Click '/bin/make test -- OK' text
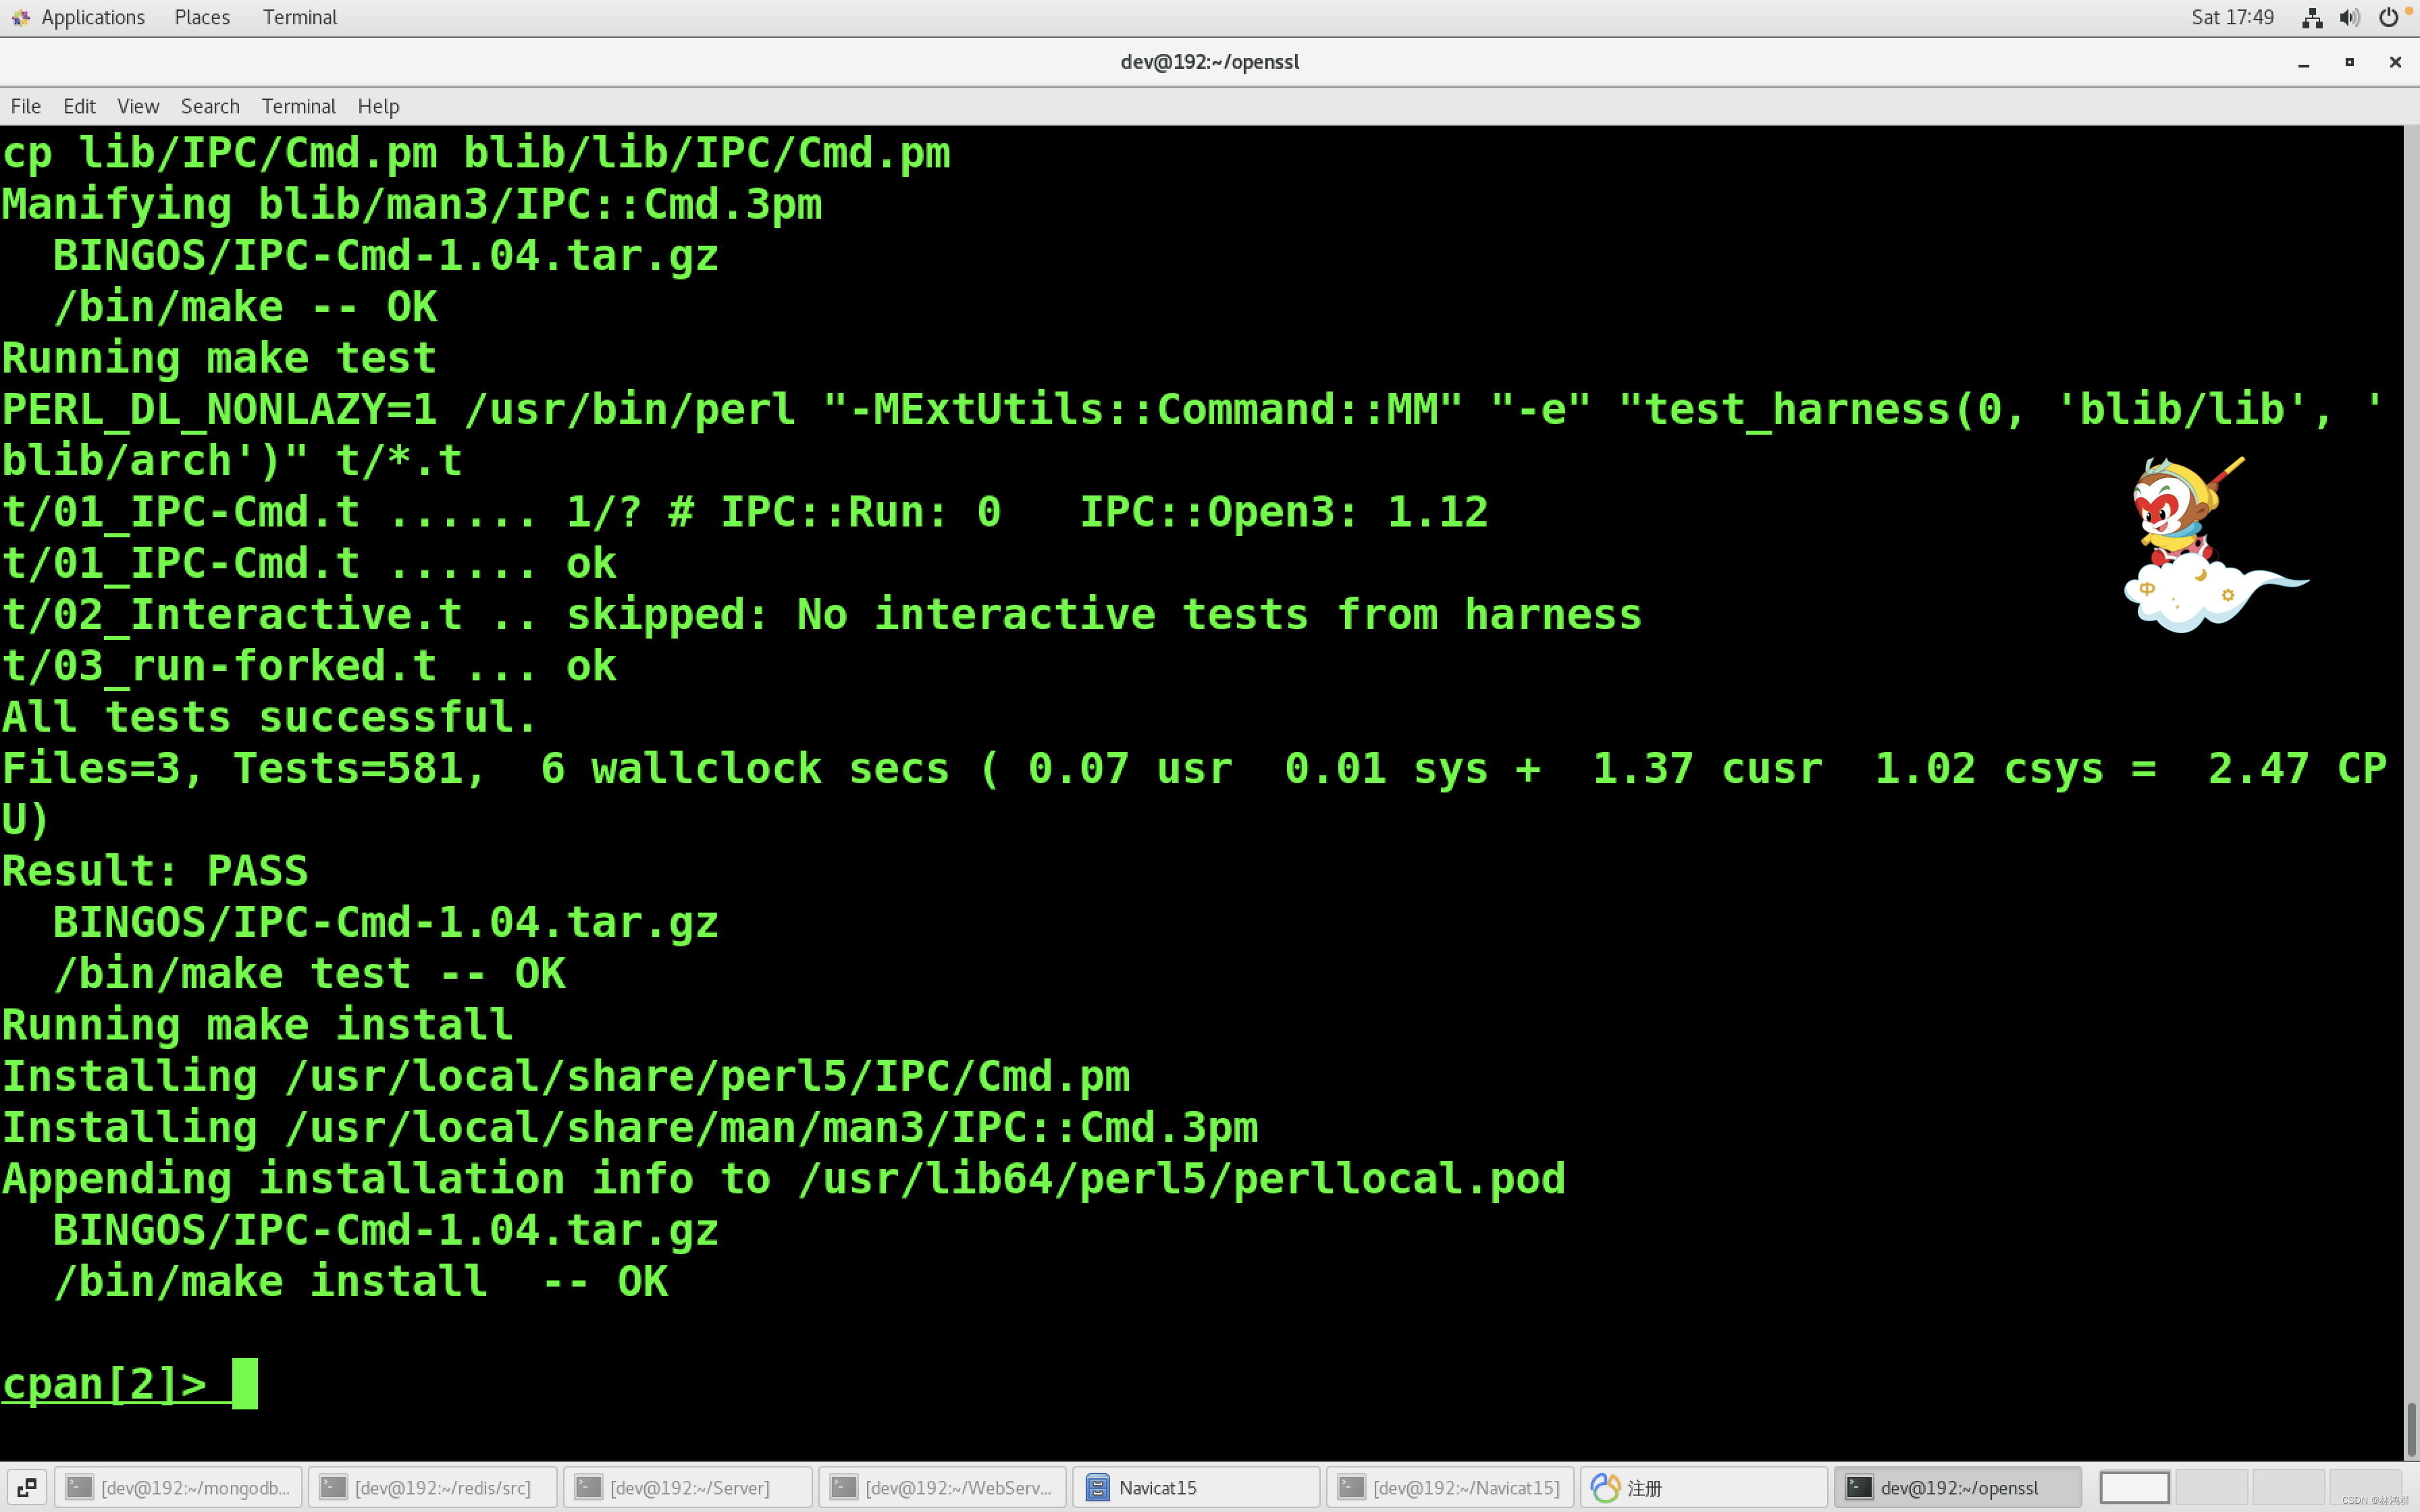Image resolution: width=2420 pixels, height=1512 pixels. point(309,973)
